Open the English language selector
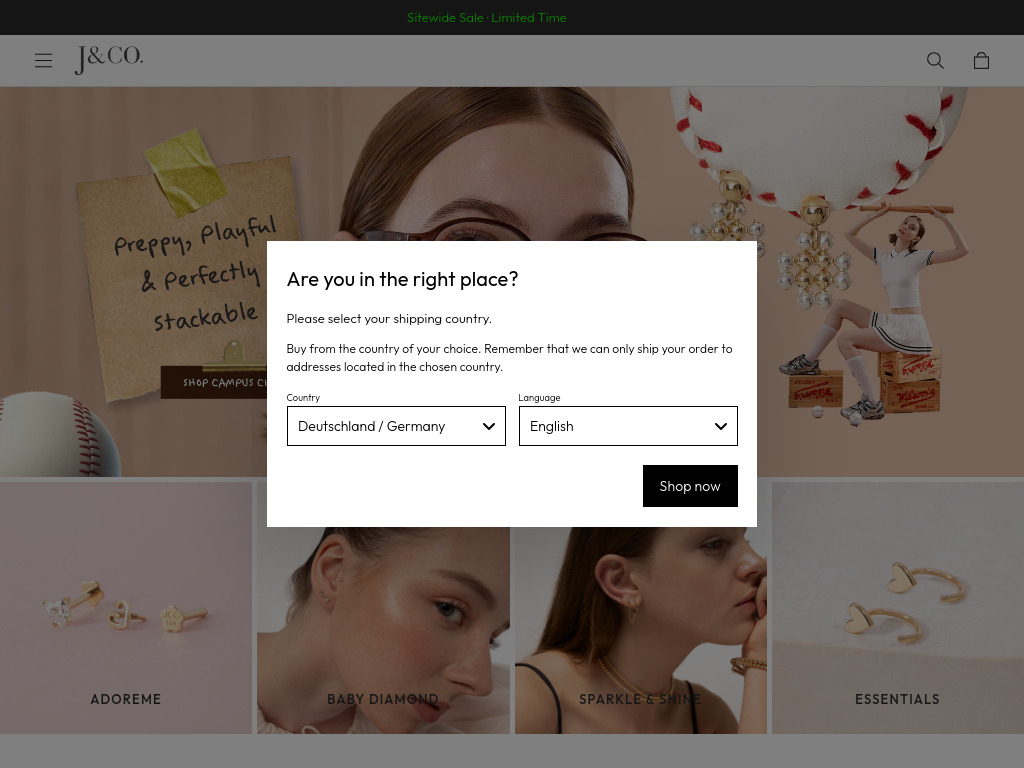Viewport: 1024px width, 768px height. pos(610,426)
